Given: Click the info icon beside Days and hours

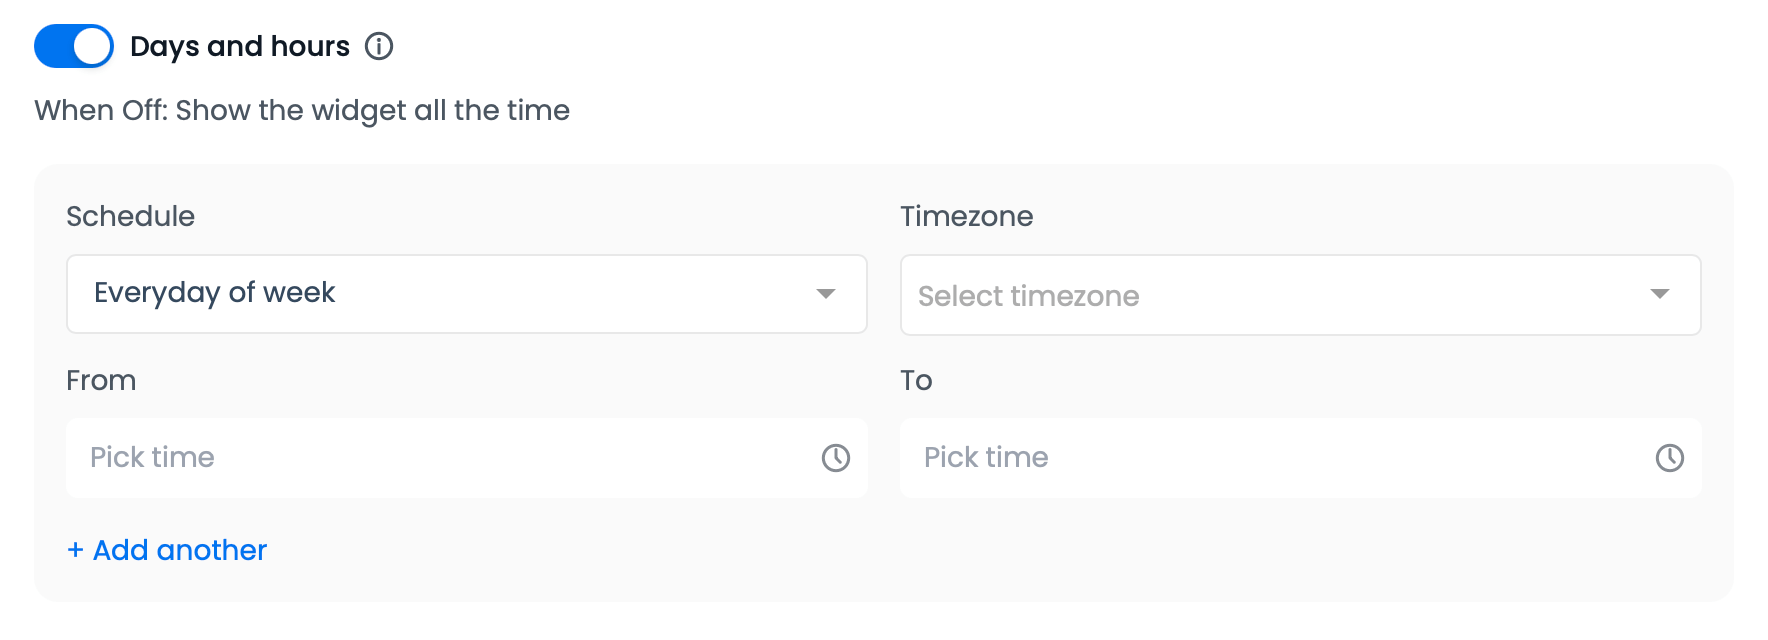Looking at the screenshot, I should click(x=379, y=46).
